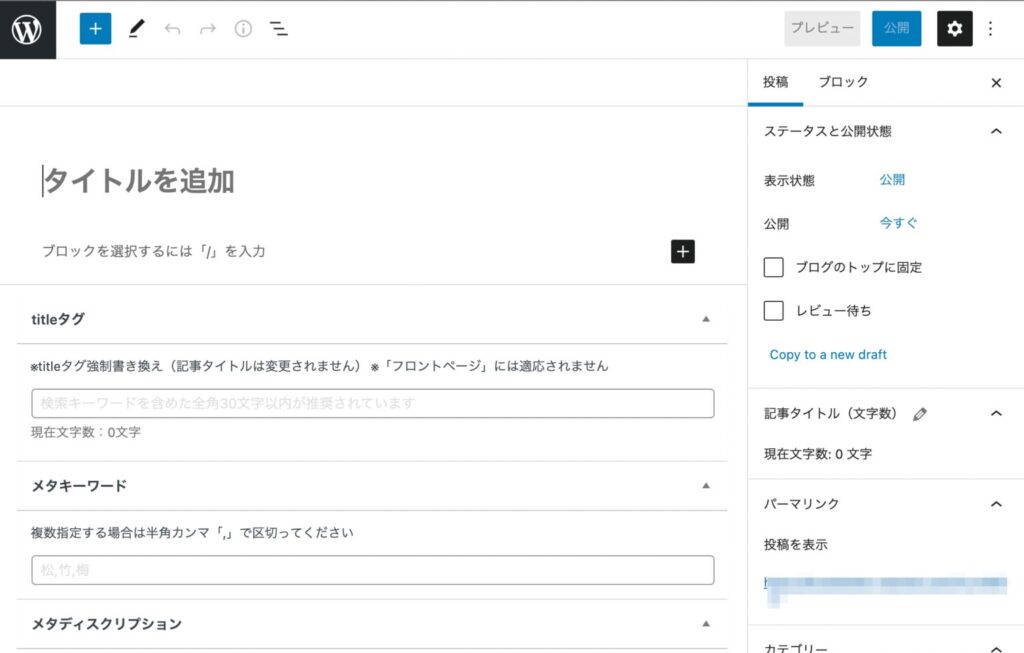Click the block placeholder paragraph text

[153, 251]
